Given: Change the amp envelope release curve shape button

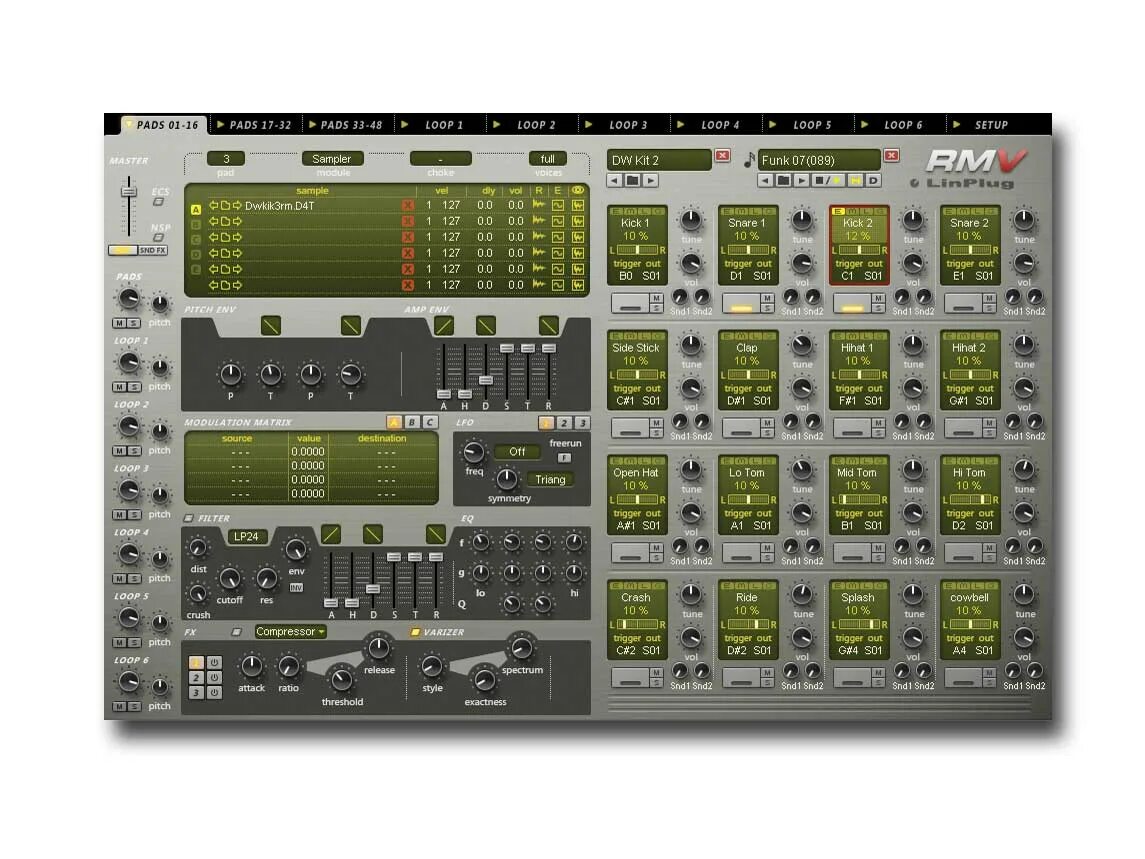Looking at the screenshot, I should [x=548, y=325].
